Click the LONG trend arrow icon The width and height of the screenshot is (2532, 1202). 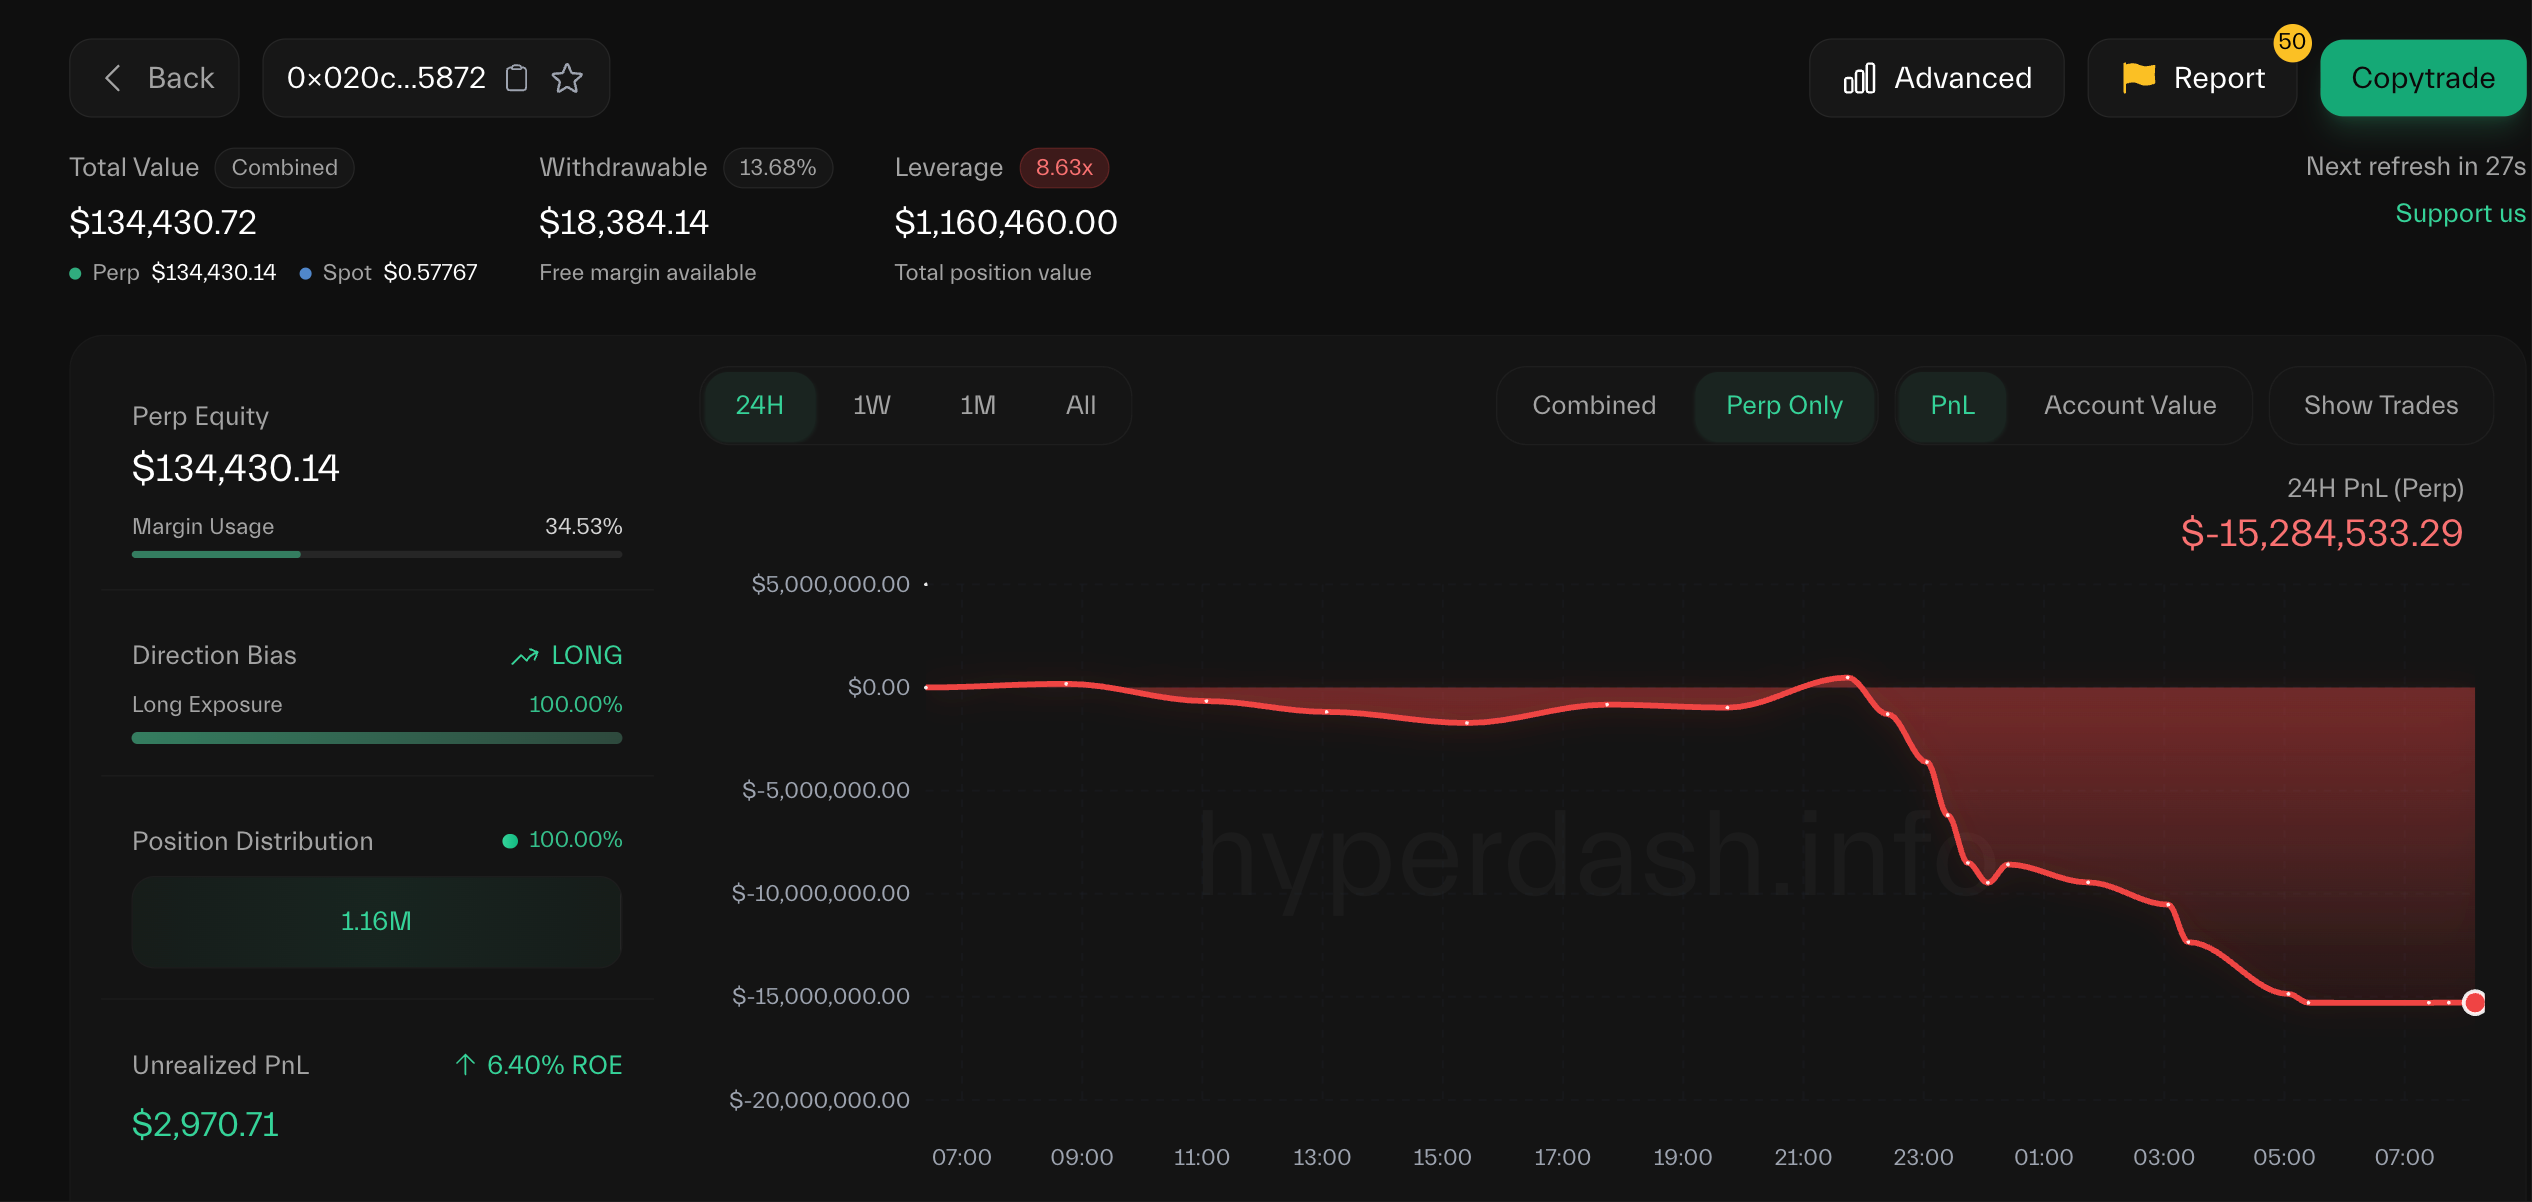pos(525,656)
